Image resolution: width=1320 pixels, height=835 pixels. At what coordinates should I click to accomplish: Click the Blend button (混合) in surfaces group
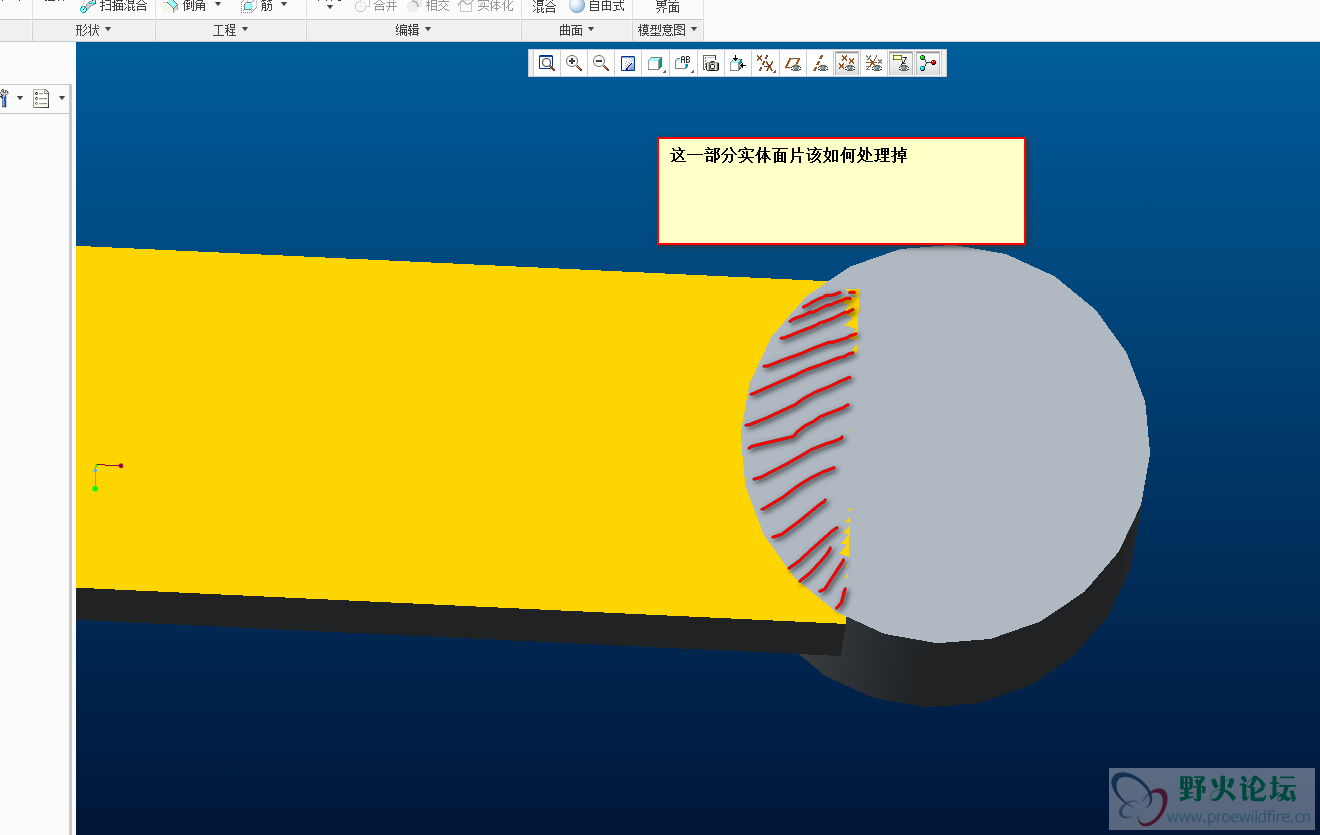[544, 6]
